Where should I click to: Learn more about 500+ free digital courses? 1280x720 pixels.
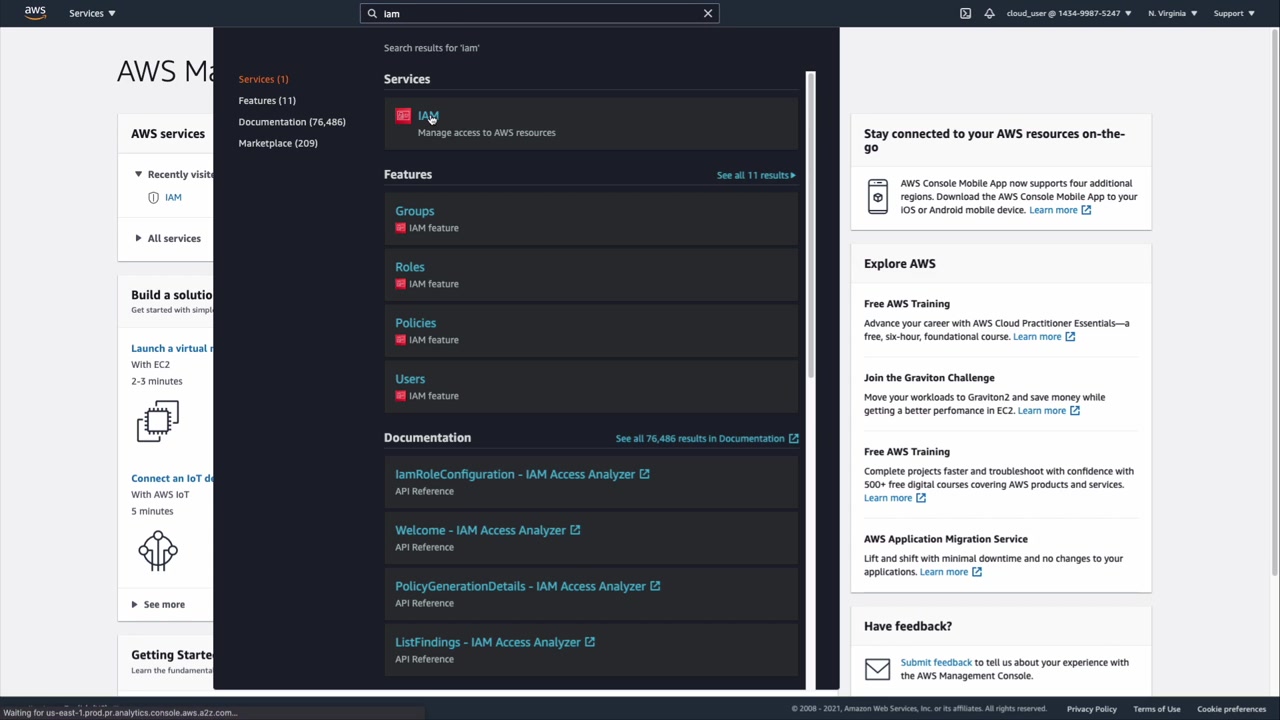click(895, 498)
